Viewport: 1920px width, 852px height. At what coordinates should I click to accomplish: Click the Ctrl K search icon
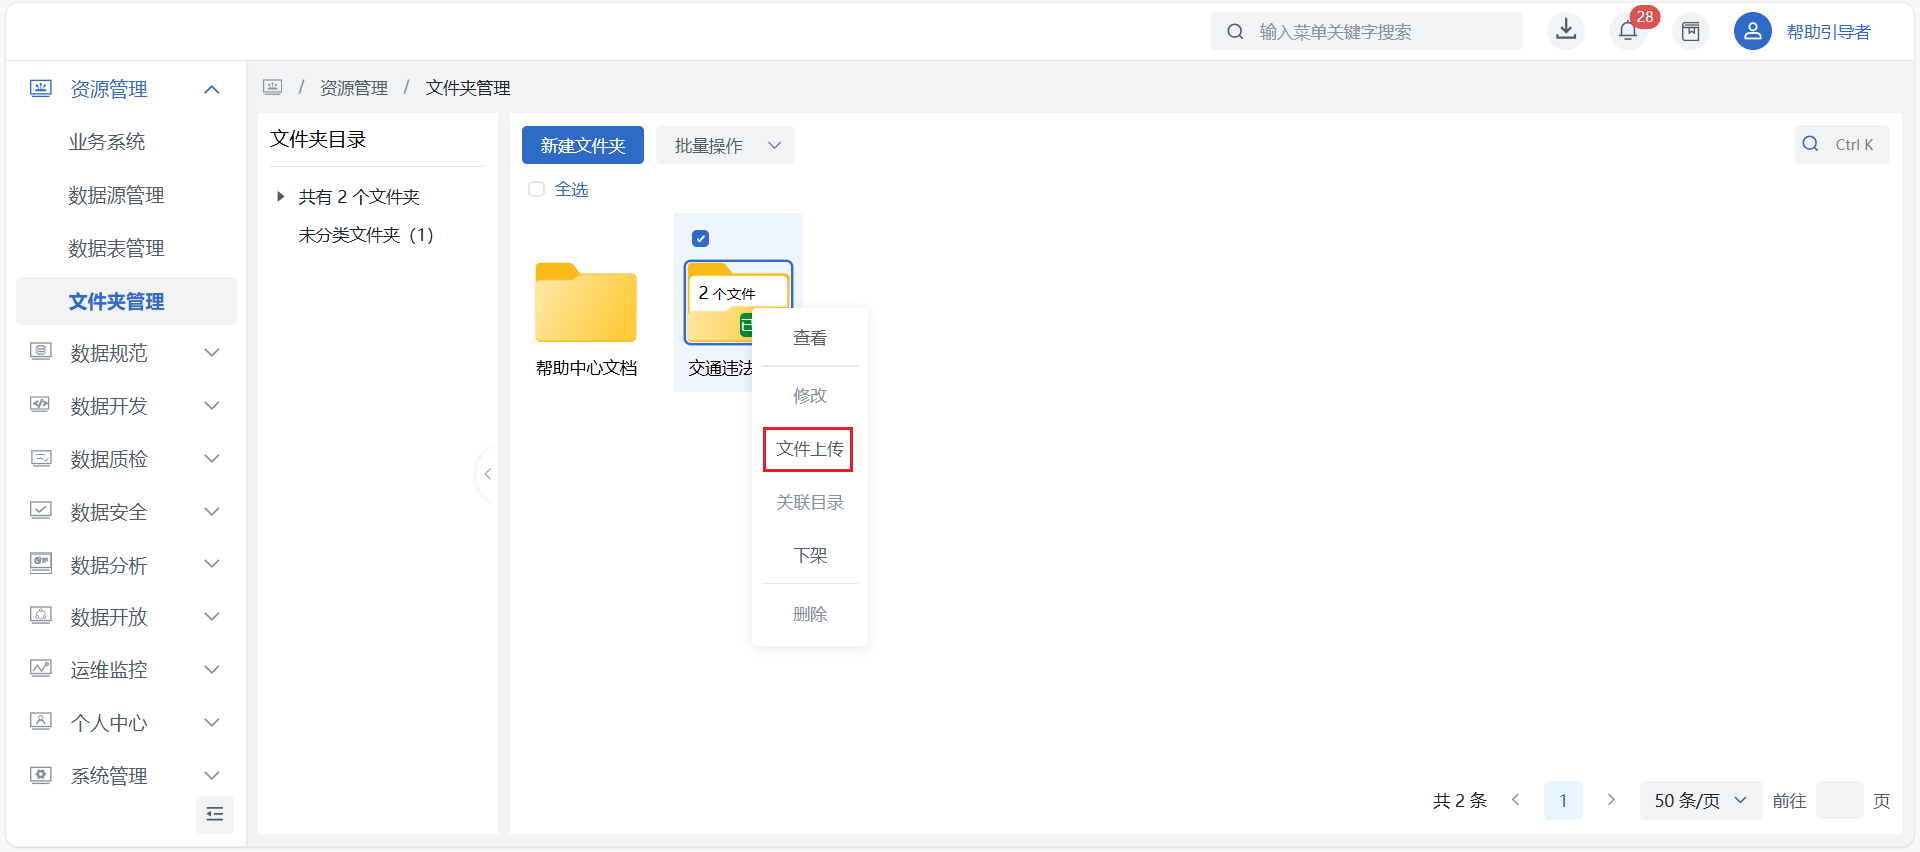pos(1810,144)
